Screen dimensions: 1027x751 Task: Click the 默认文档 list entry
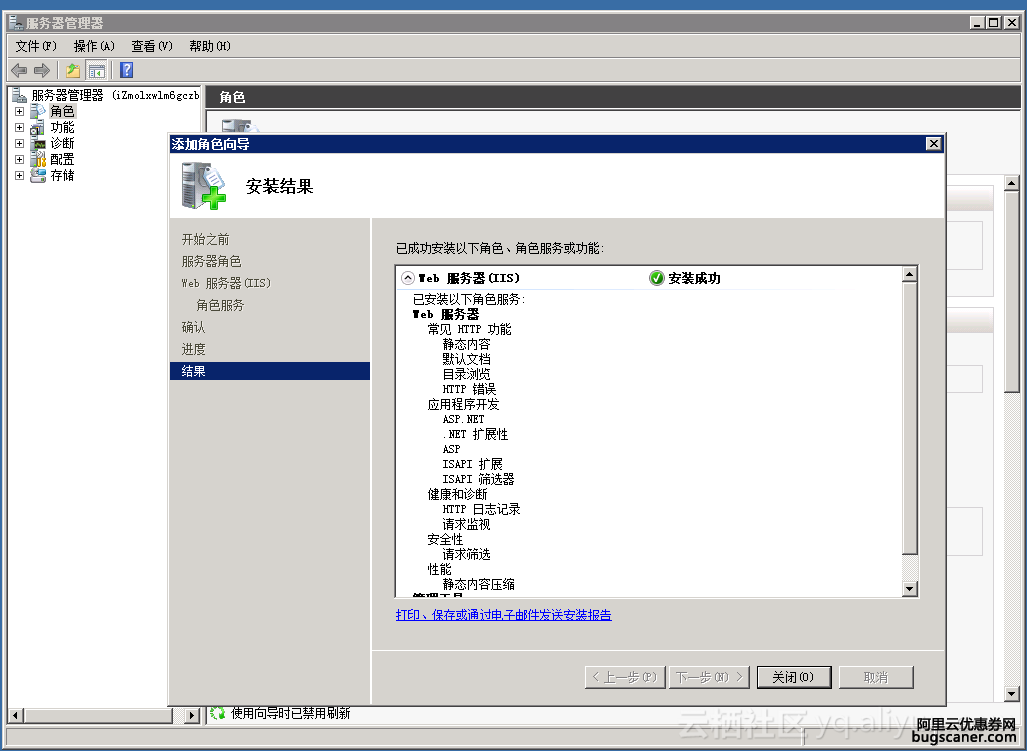pyautogui.click(x=466, y=359)
